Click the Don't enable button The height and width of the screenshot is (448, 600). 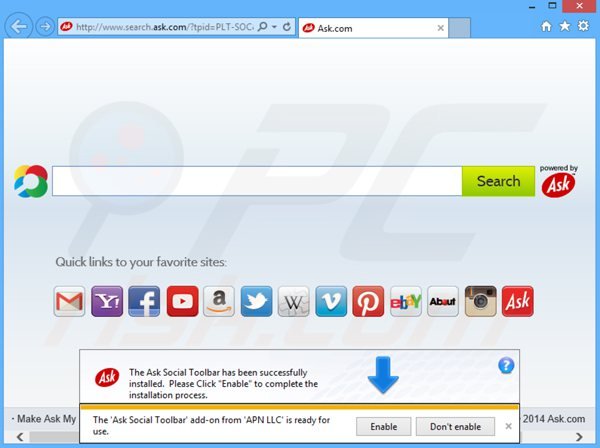pos(455,426)
